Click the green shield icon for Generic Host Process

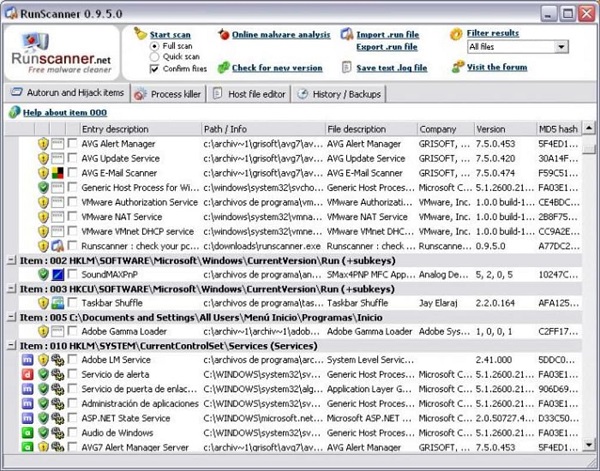point(43,187)
